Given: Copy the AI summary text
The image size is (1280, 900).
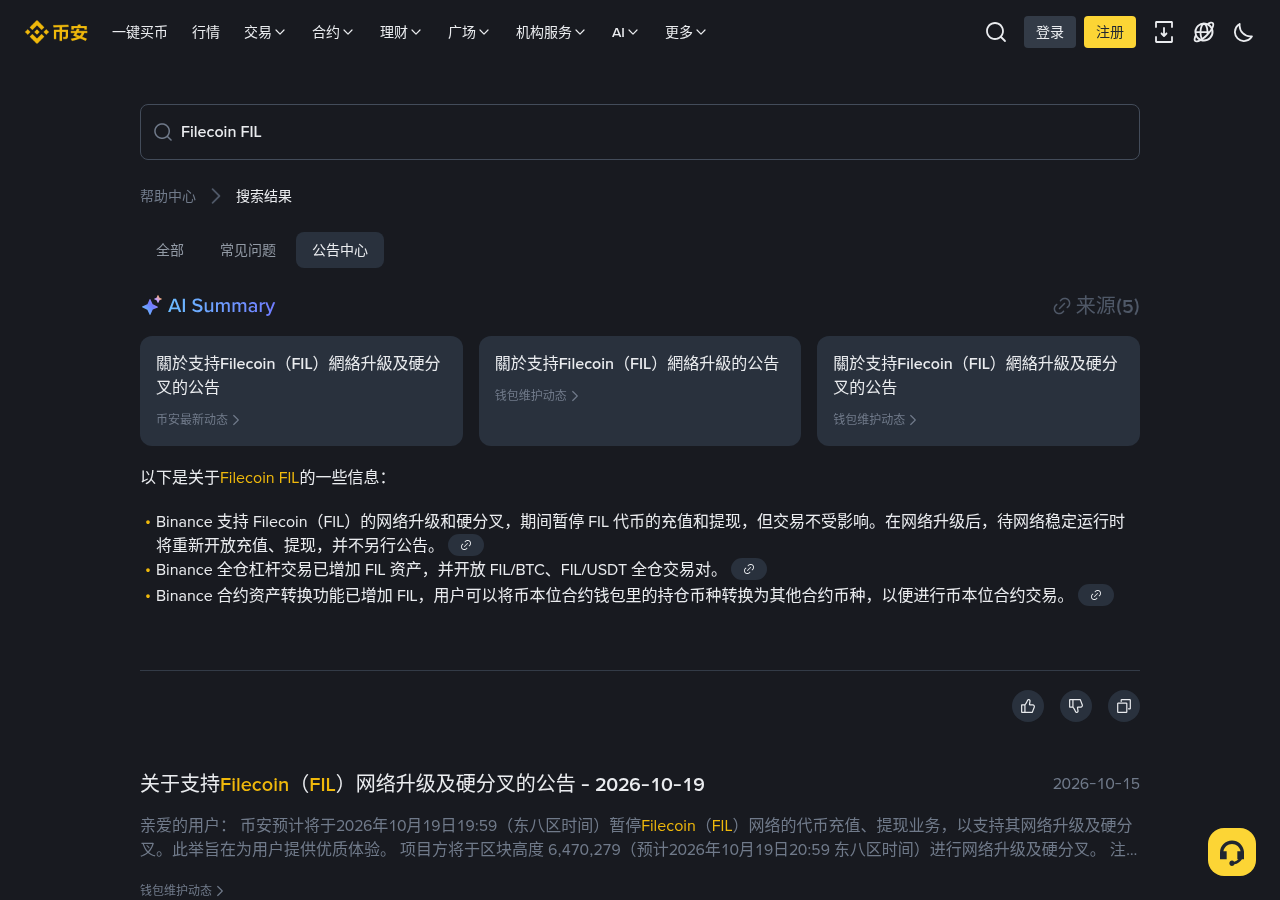Looking at the screenshot, I should tap(1124, 706).
